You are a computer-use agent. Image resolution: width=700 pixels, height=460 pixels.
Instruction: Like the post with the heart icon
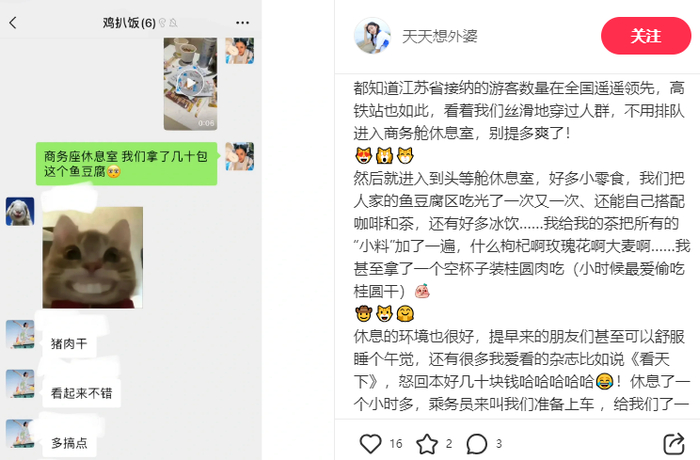pyautogui.click(x=371, y=443)
